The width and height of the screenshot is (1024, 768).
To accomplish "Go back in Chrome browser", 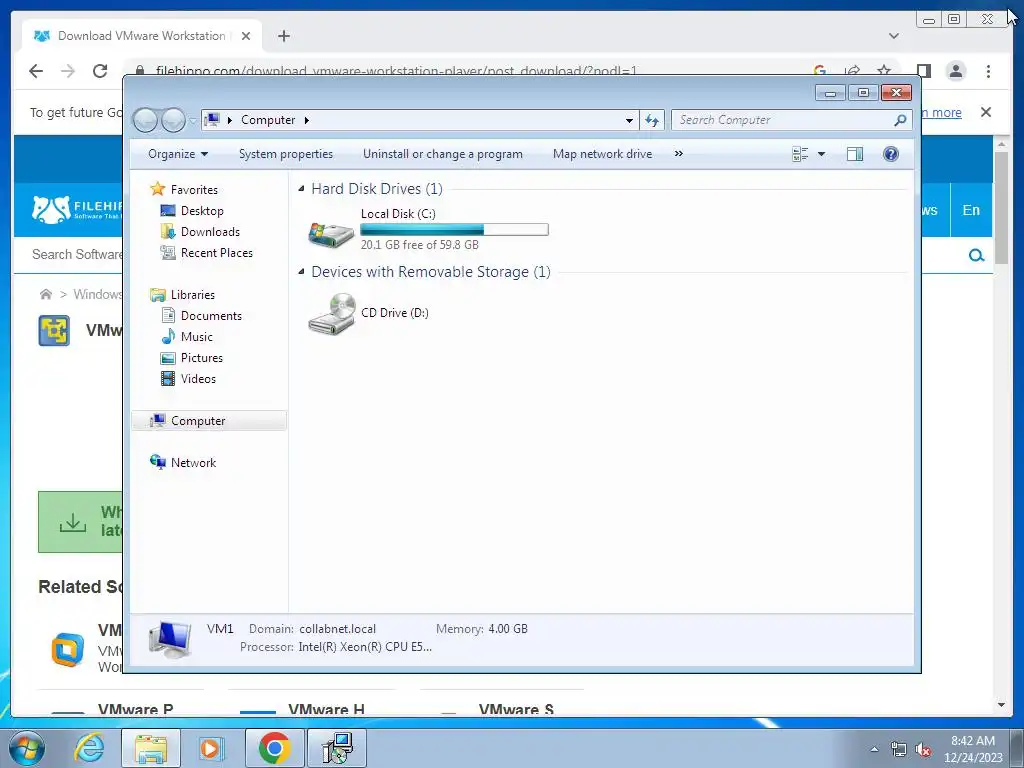I will [x=36, y=71].
